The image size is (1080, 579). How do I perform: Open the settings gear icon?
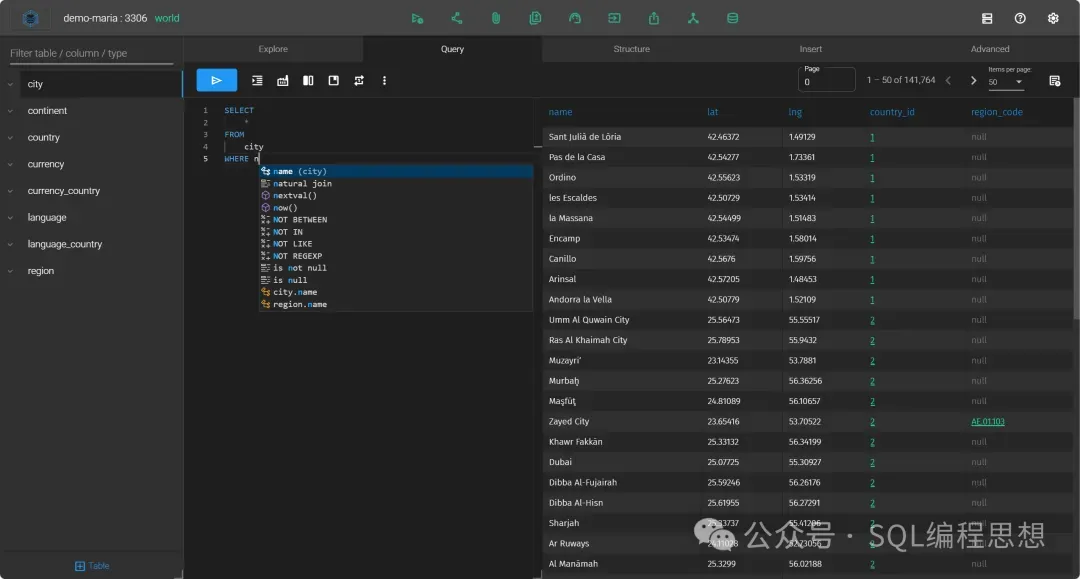[x=1053, y=19]
